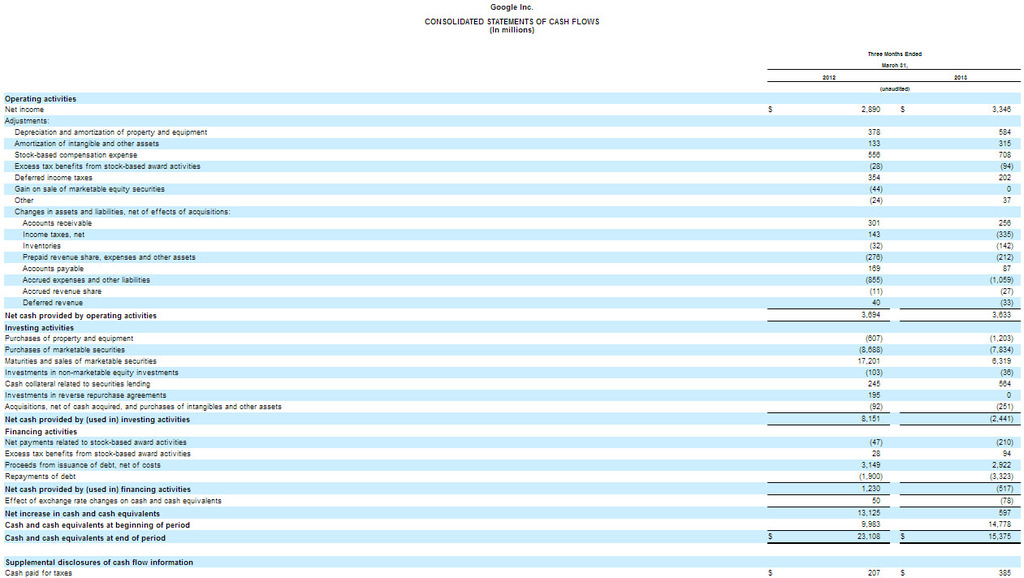The image size is (1024, 578).
Task: Click the Three Months Ended header
Action: pyautogui.click(x=894, y=54)
